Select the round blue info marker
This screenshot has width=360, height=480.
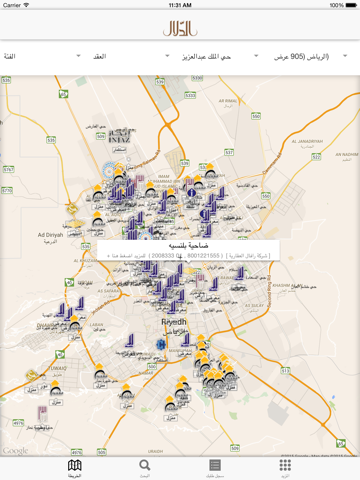click(191, 192)
